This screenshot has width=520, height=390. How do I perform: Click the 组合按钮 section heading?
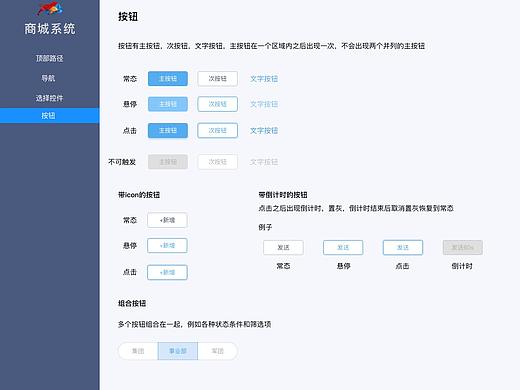132,303
